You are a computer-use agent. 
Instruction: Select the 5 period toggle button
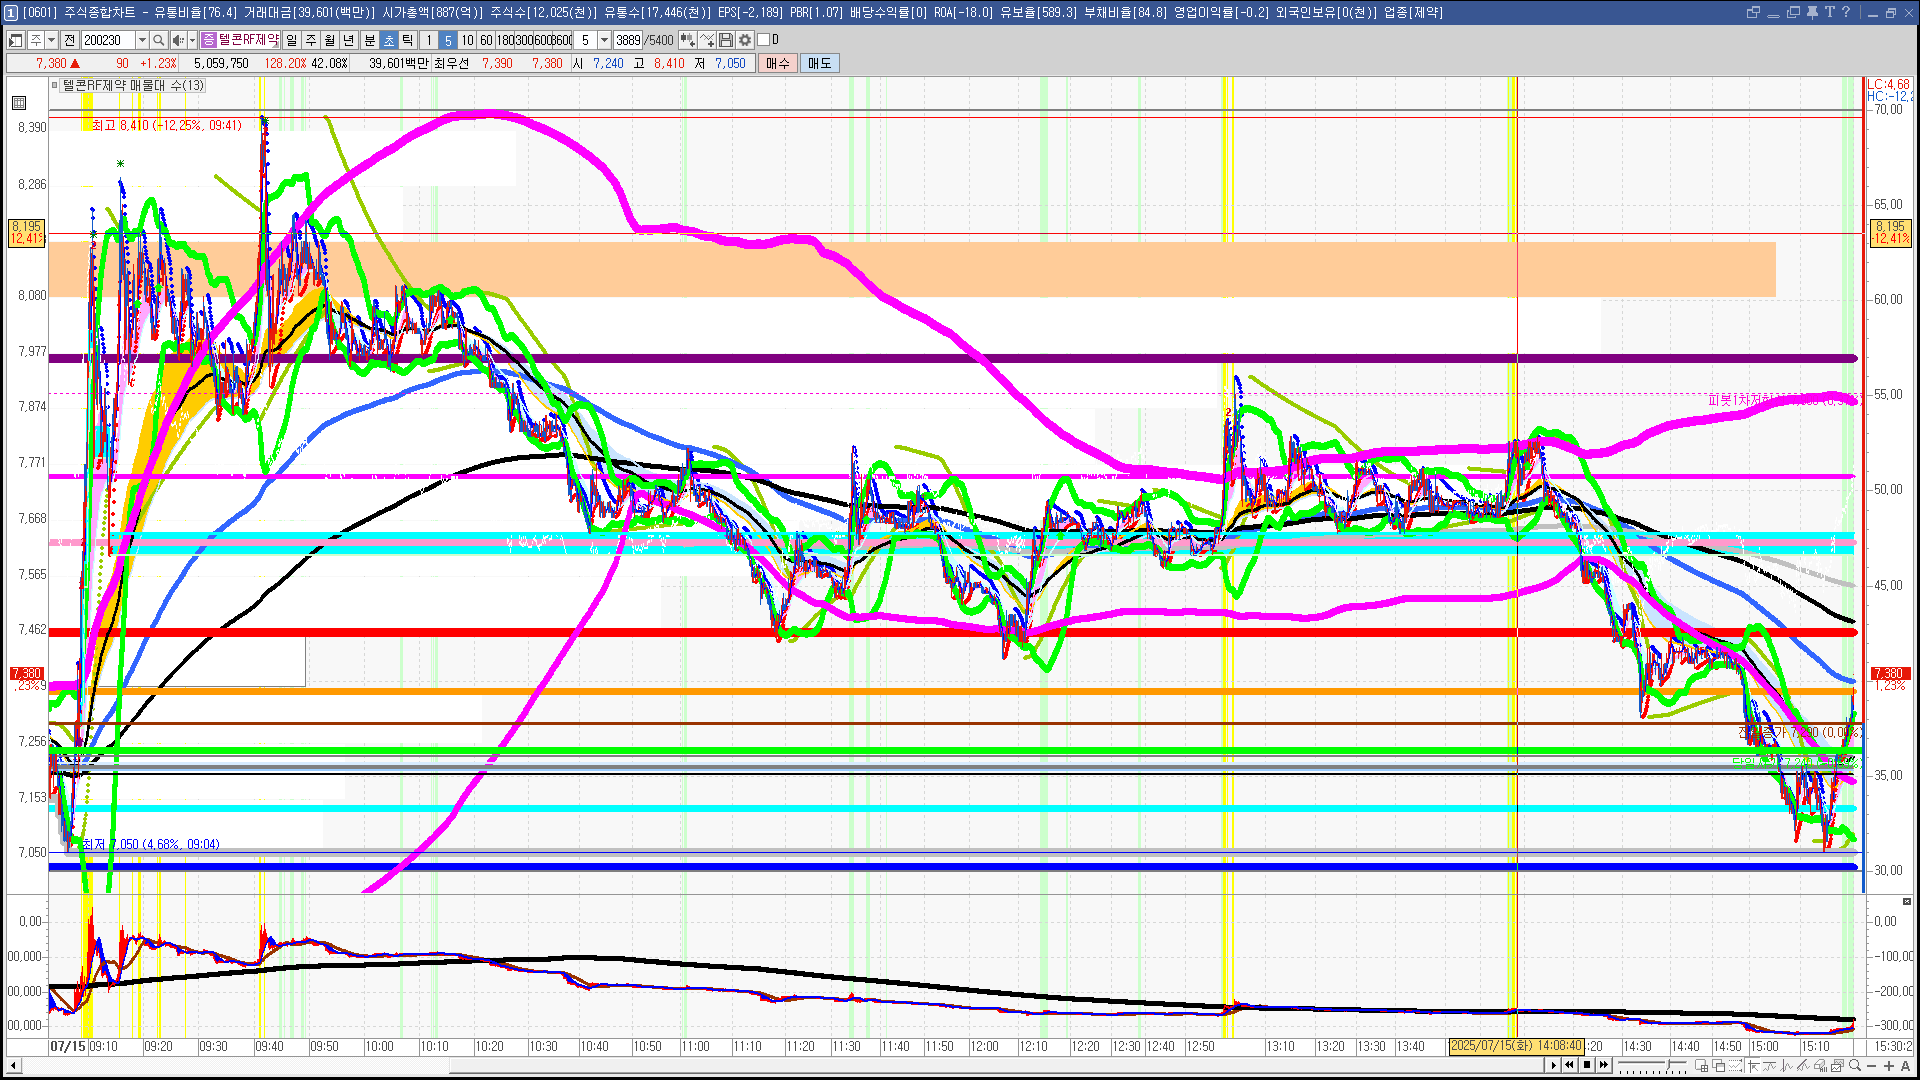(448, 40)
